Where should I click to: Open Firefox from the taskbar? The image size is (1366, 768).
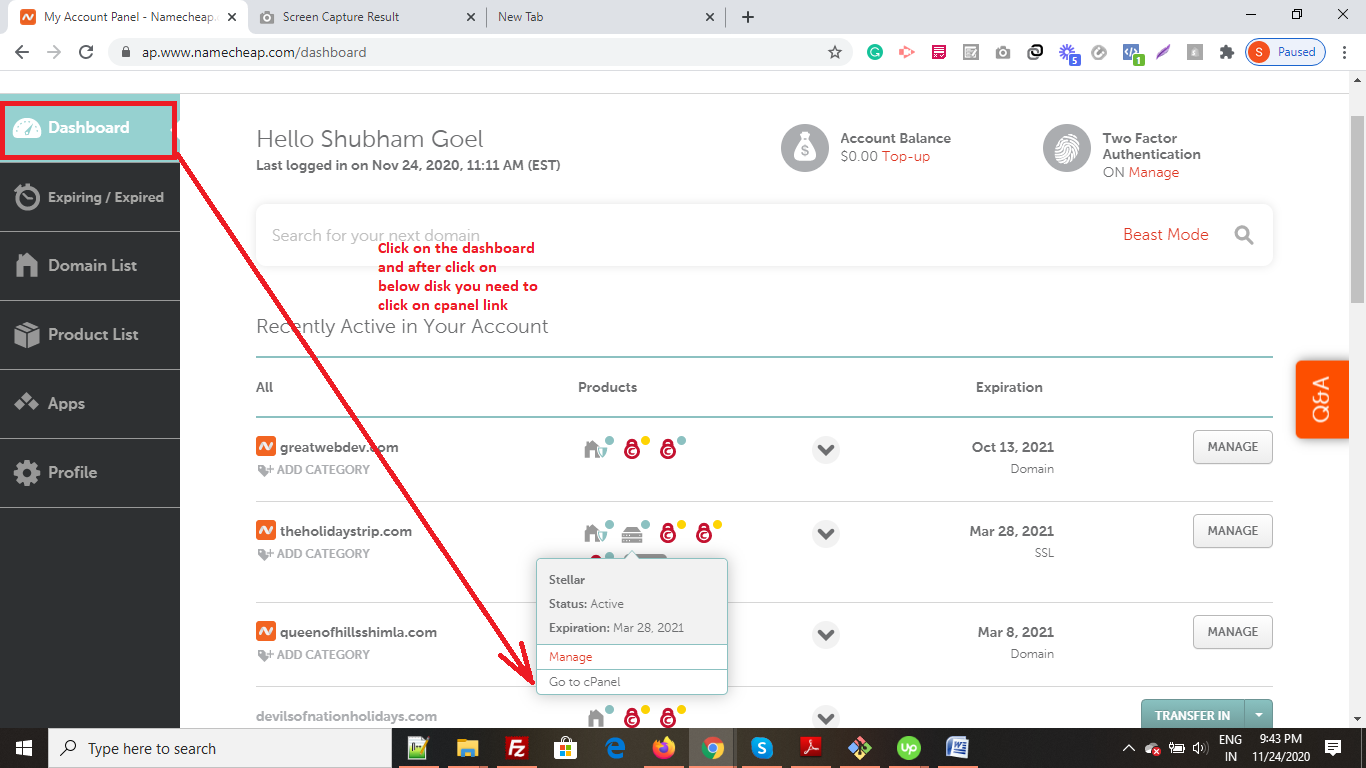[x=663, y=748]
